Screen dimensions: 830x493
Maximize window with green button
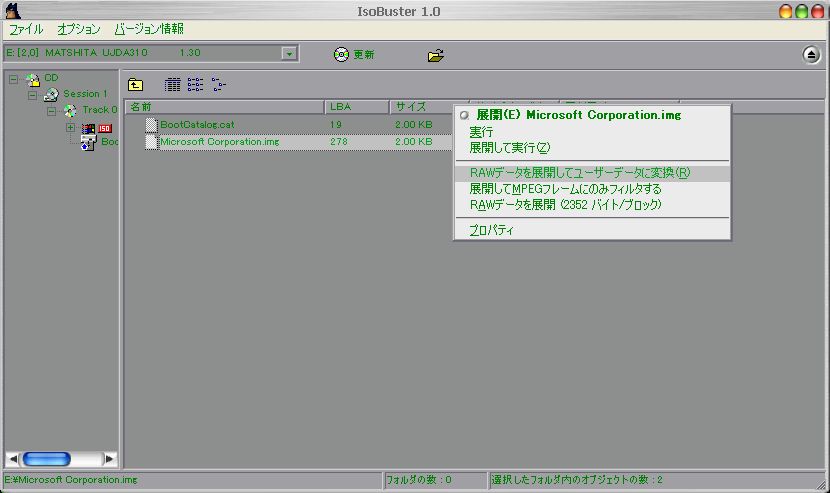tap(801, 11)
